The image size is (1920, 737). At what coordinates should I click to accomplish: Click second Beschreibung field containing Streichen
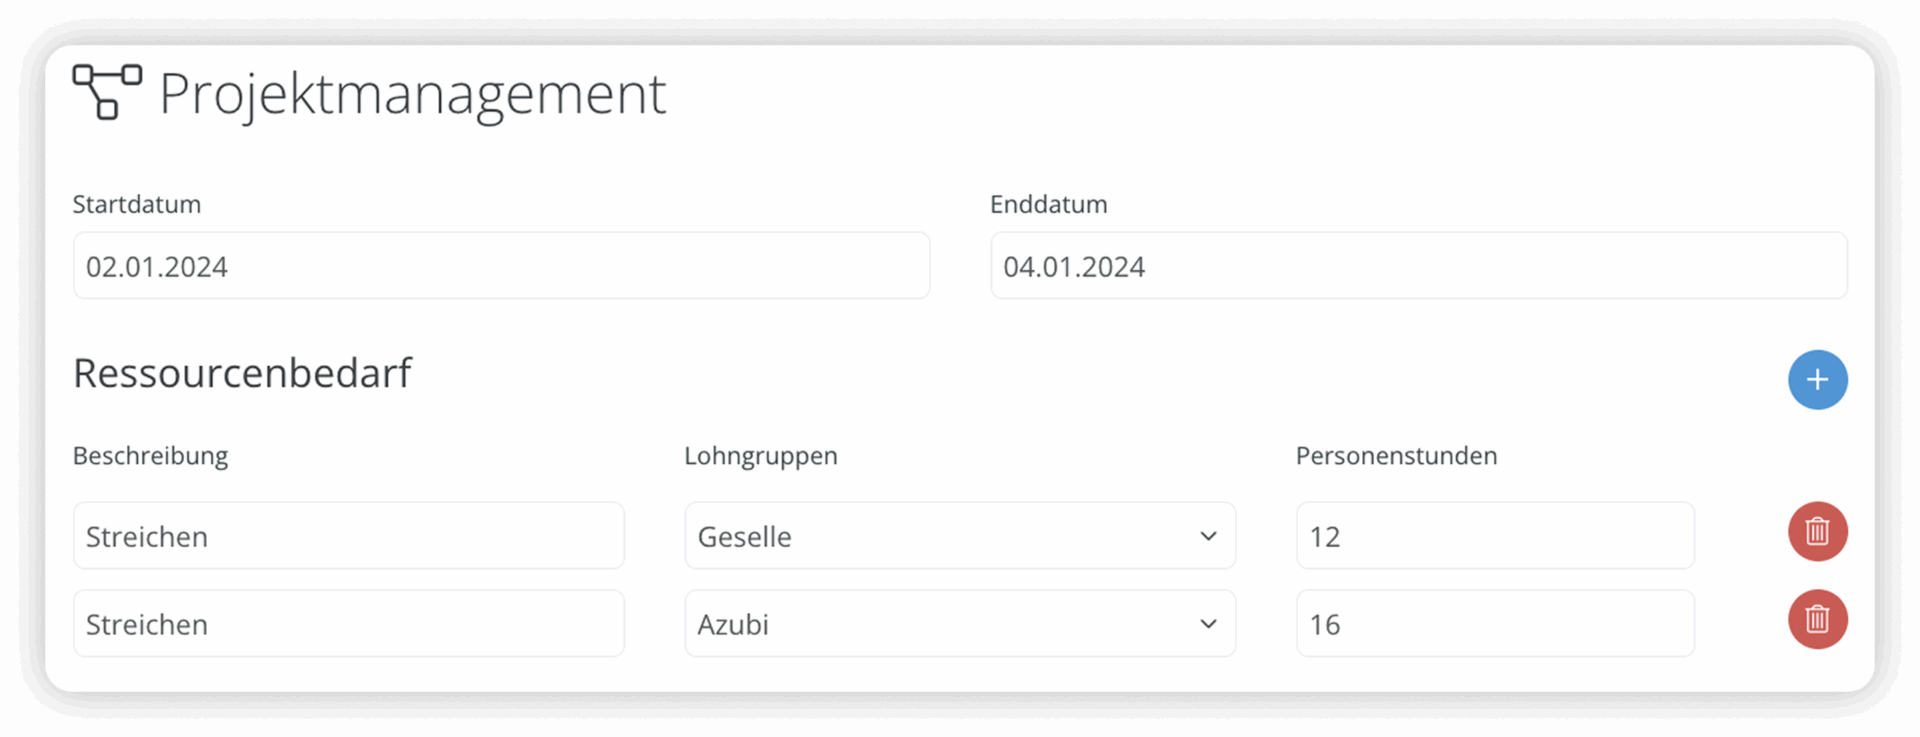[349, 624]
